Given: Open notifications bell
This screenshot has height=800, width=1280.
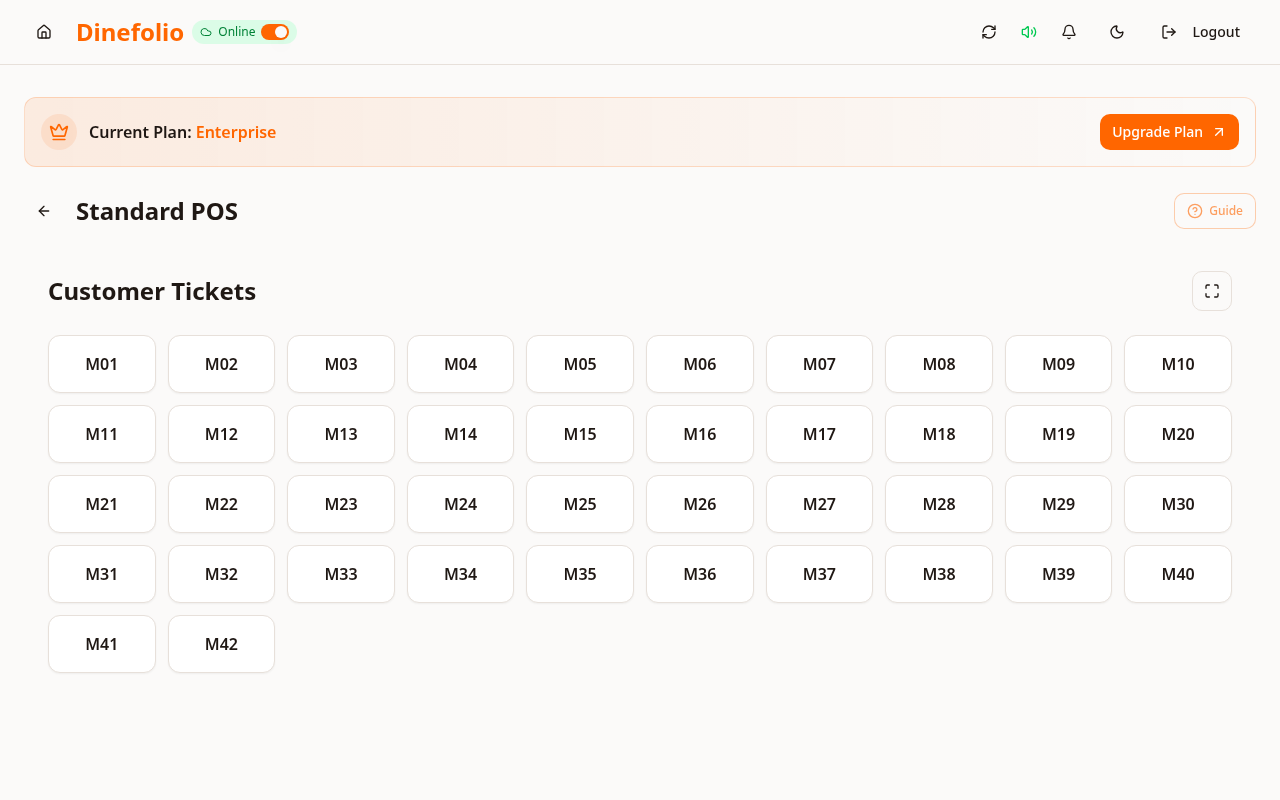Looking at the screenshot, I should coord(1069,32).
